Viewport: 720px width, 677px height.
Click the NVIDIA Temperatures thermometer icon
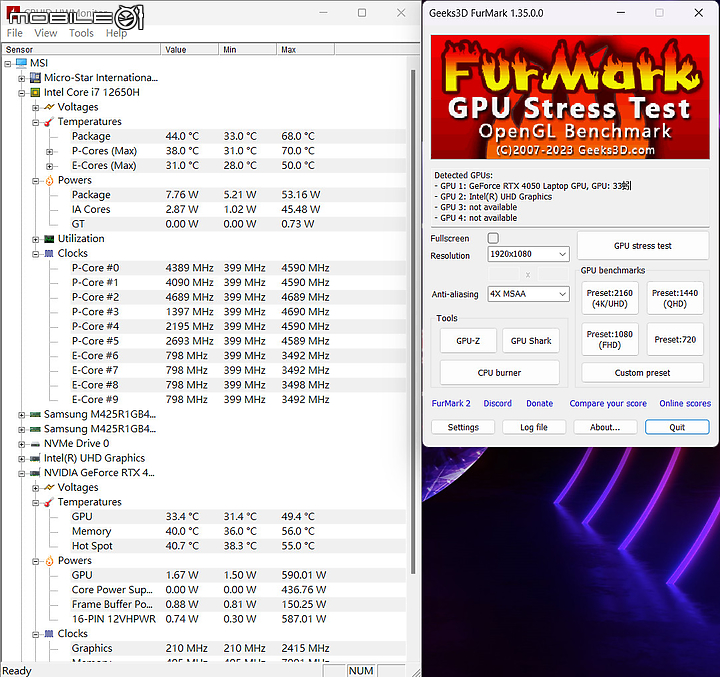(x=49, y=502)
